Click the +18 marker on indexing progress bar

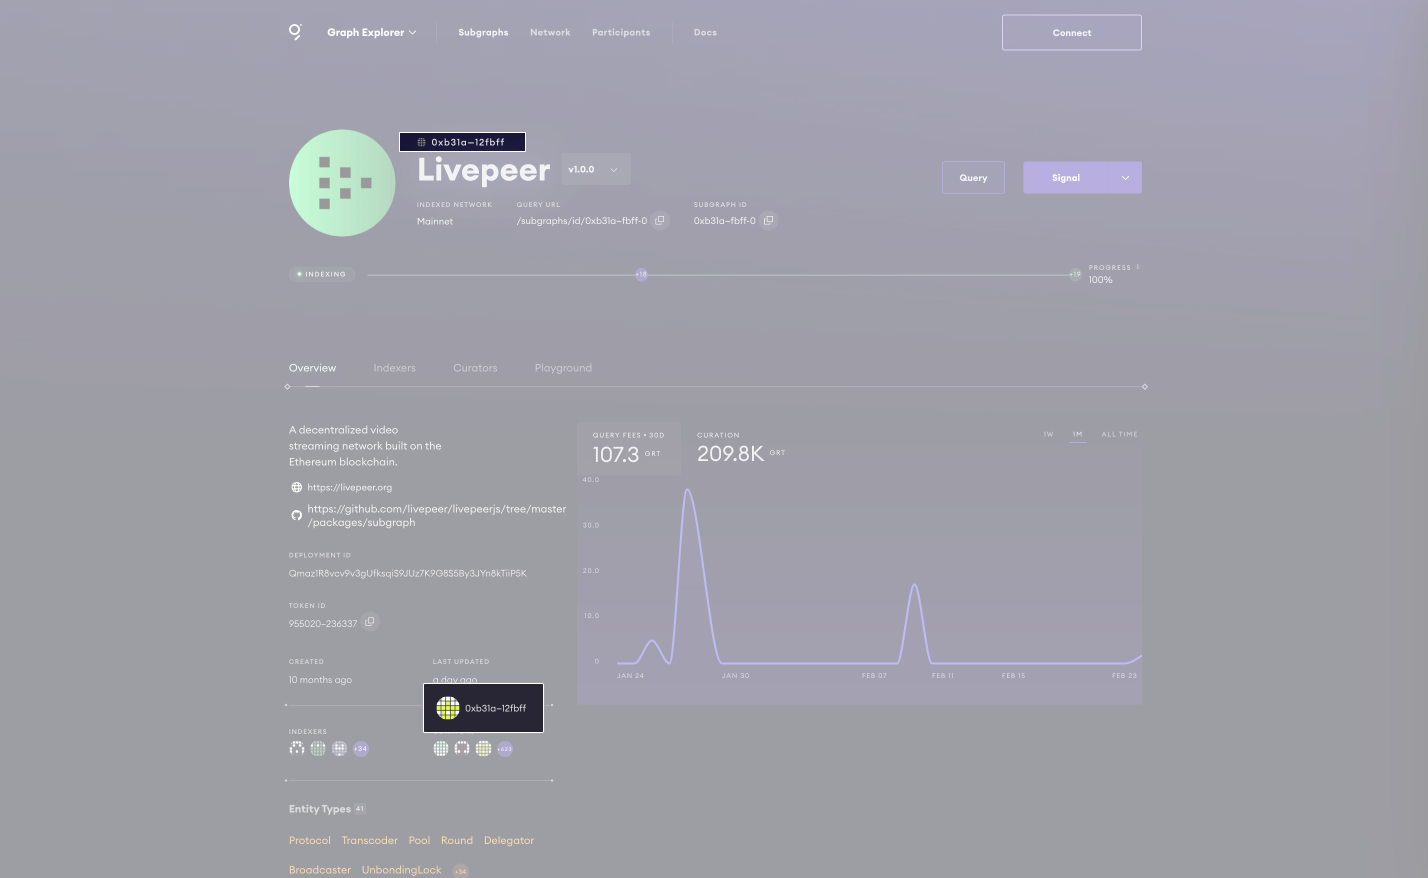[641, 274]
